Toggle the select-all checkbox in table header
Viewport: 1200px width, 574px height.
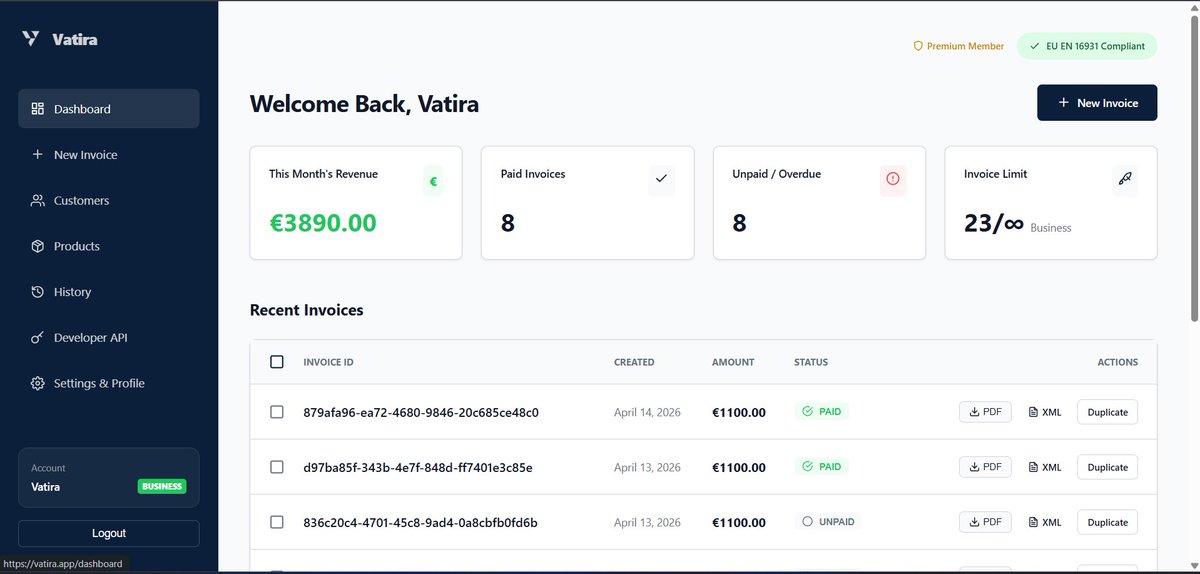tap(277, 362)
